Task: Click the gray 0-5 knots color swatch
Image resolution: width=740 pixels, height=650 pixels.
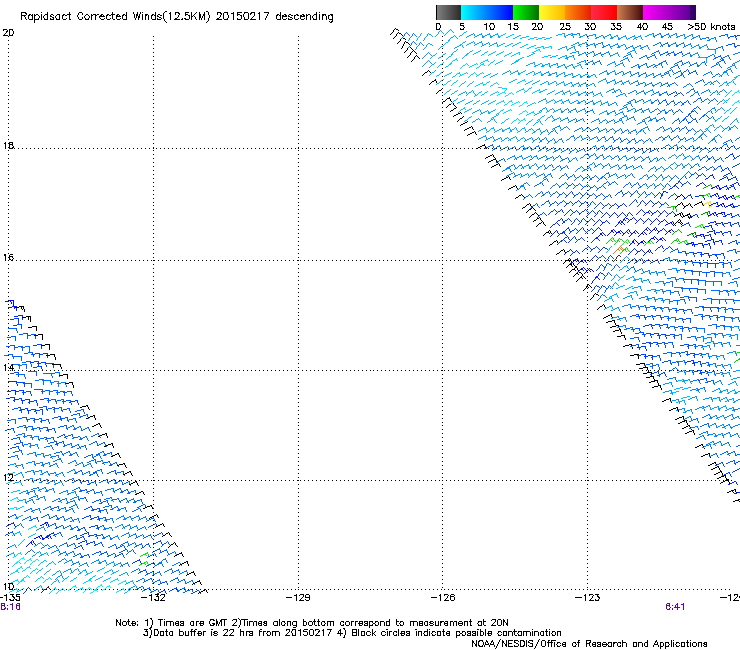Action: pos(448,12)
